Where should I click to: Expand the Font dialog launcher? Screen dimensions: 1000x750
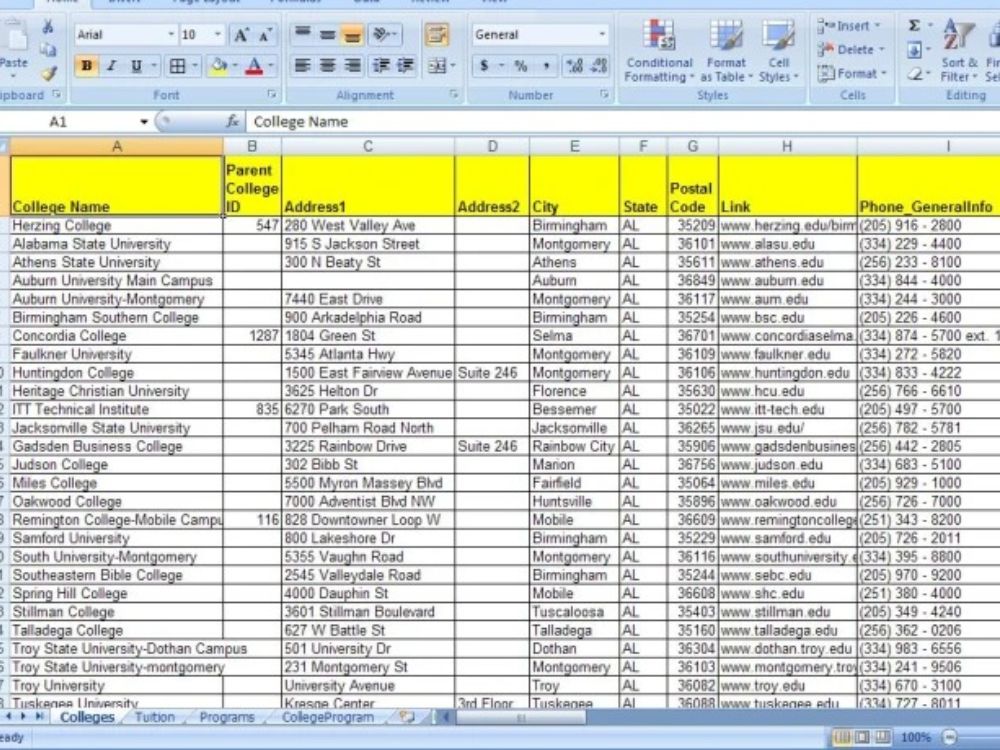coord(272,94)
